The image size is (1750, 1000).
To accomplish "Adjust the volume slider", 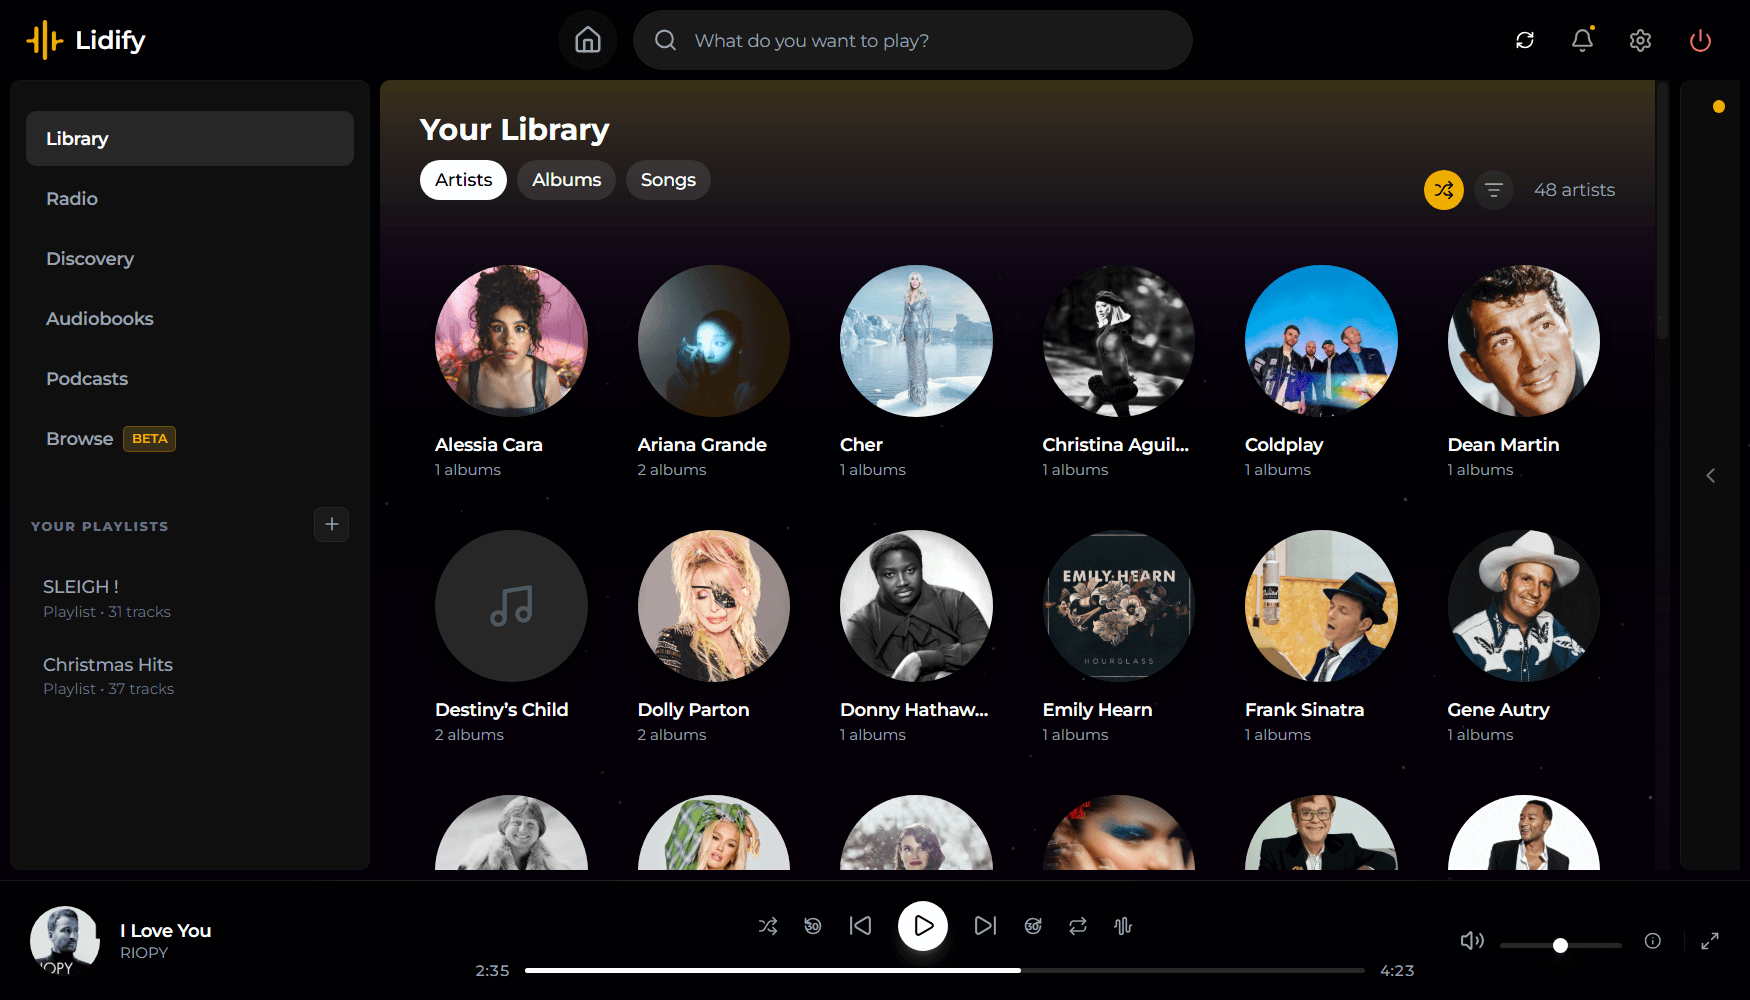I will [x=1560, y=945].
